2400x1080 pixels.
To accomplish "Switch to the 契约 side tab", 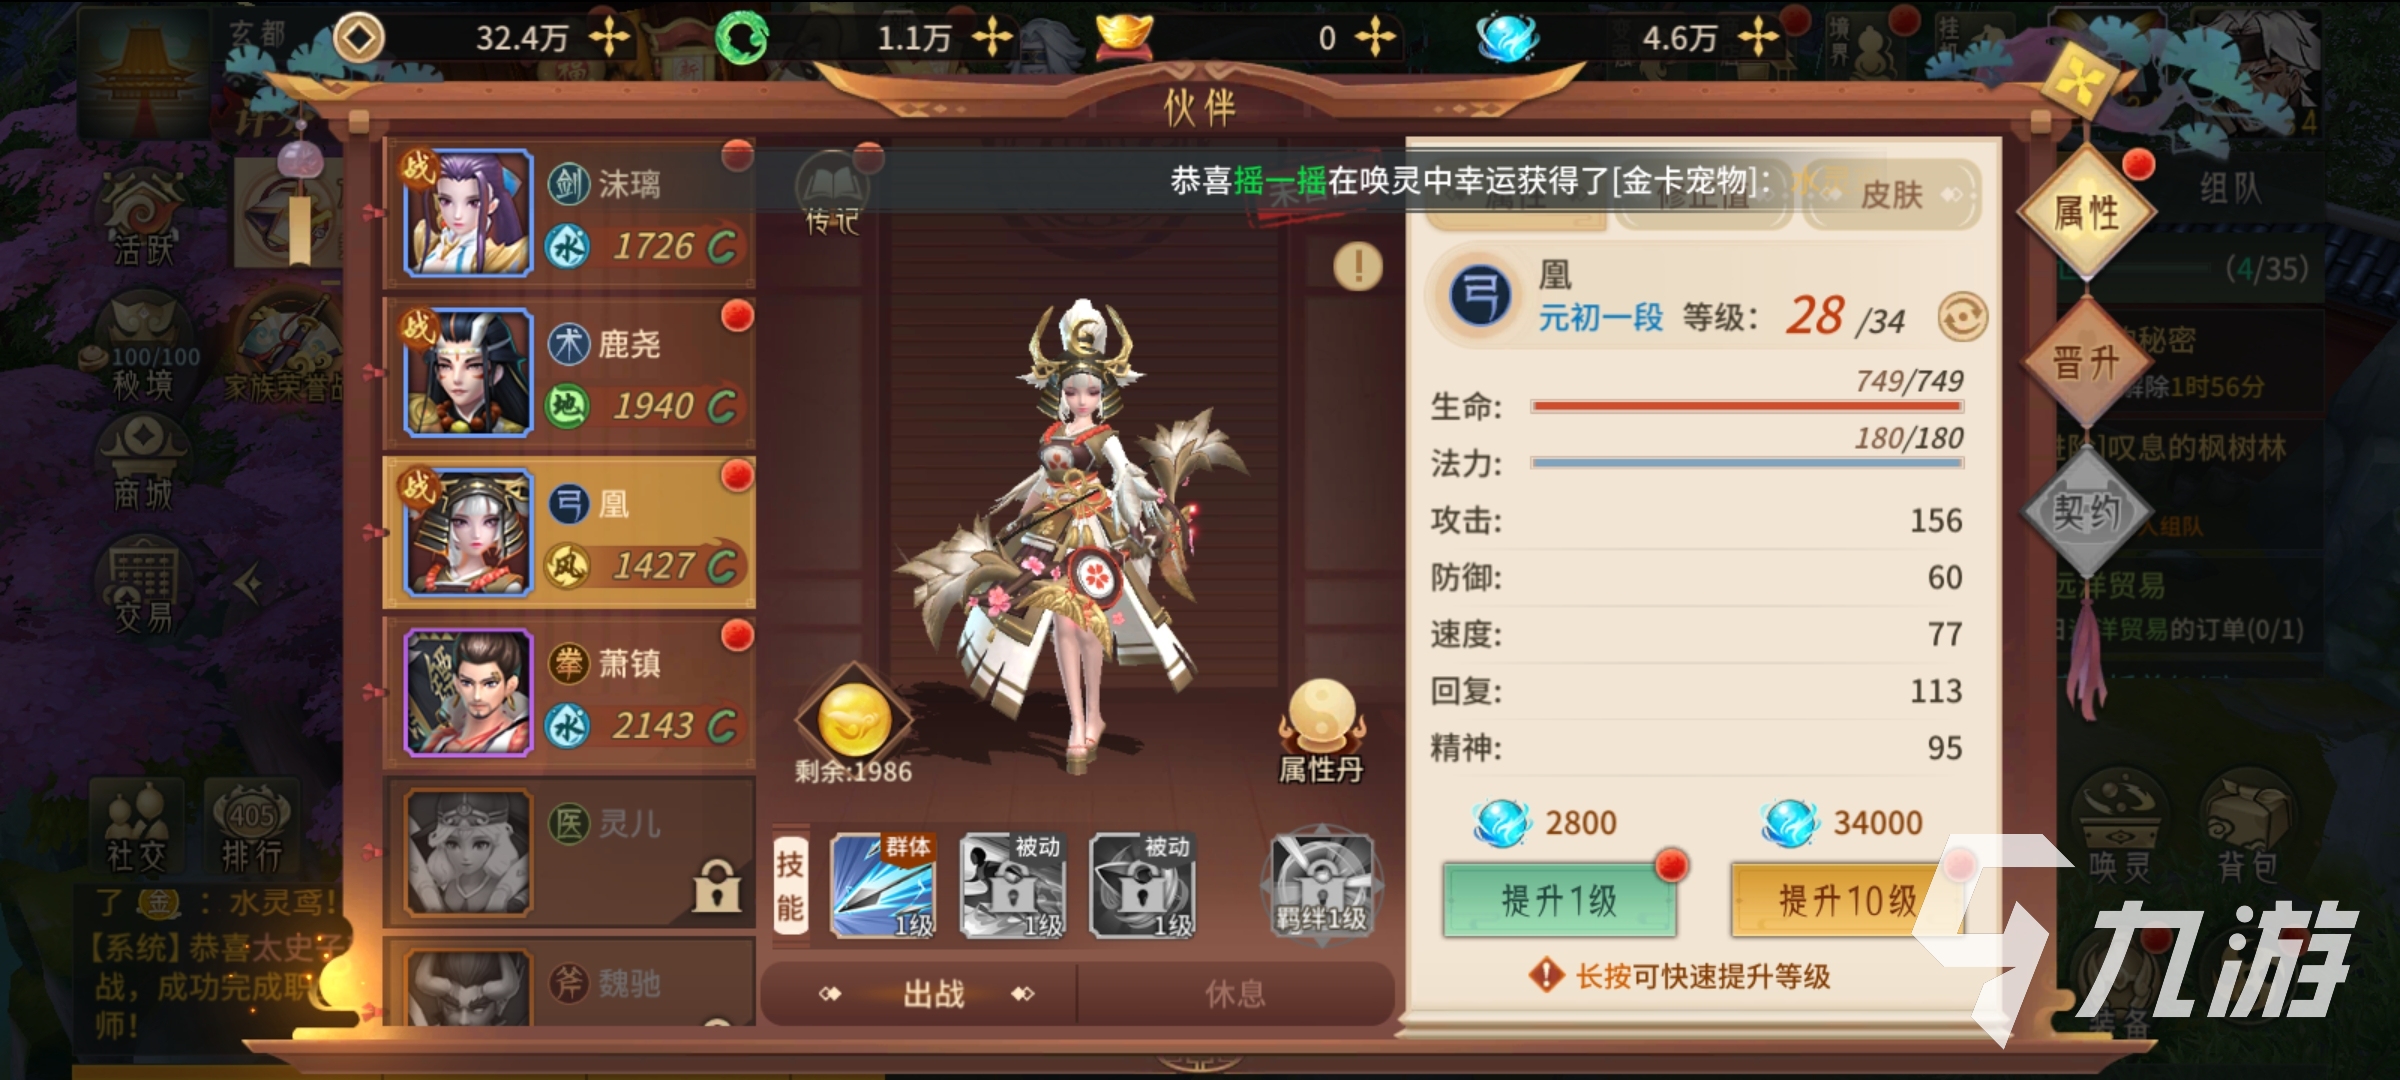I will 2087,512.
